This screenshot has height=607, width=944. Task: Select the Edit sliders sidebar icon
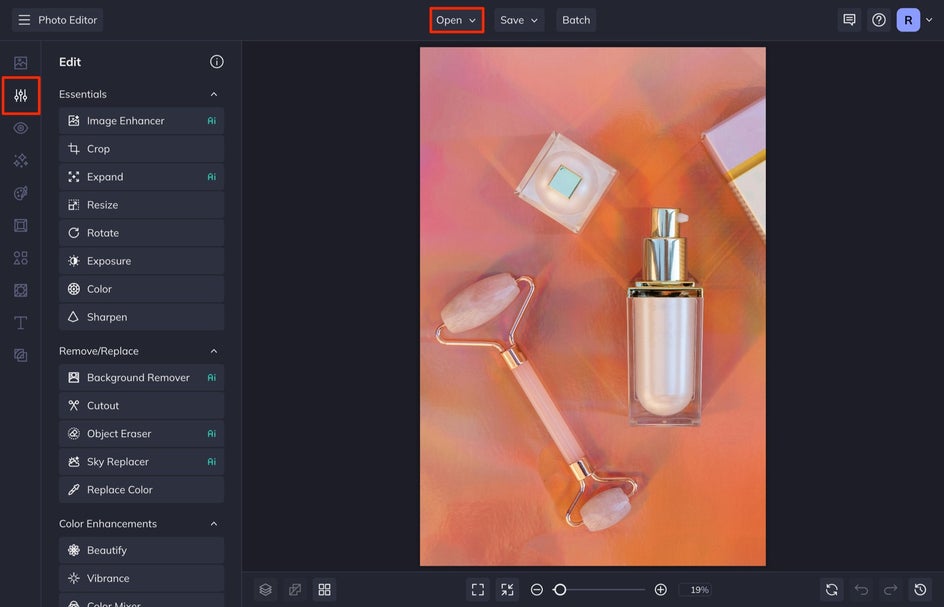coord(20,95)
